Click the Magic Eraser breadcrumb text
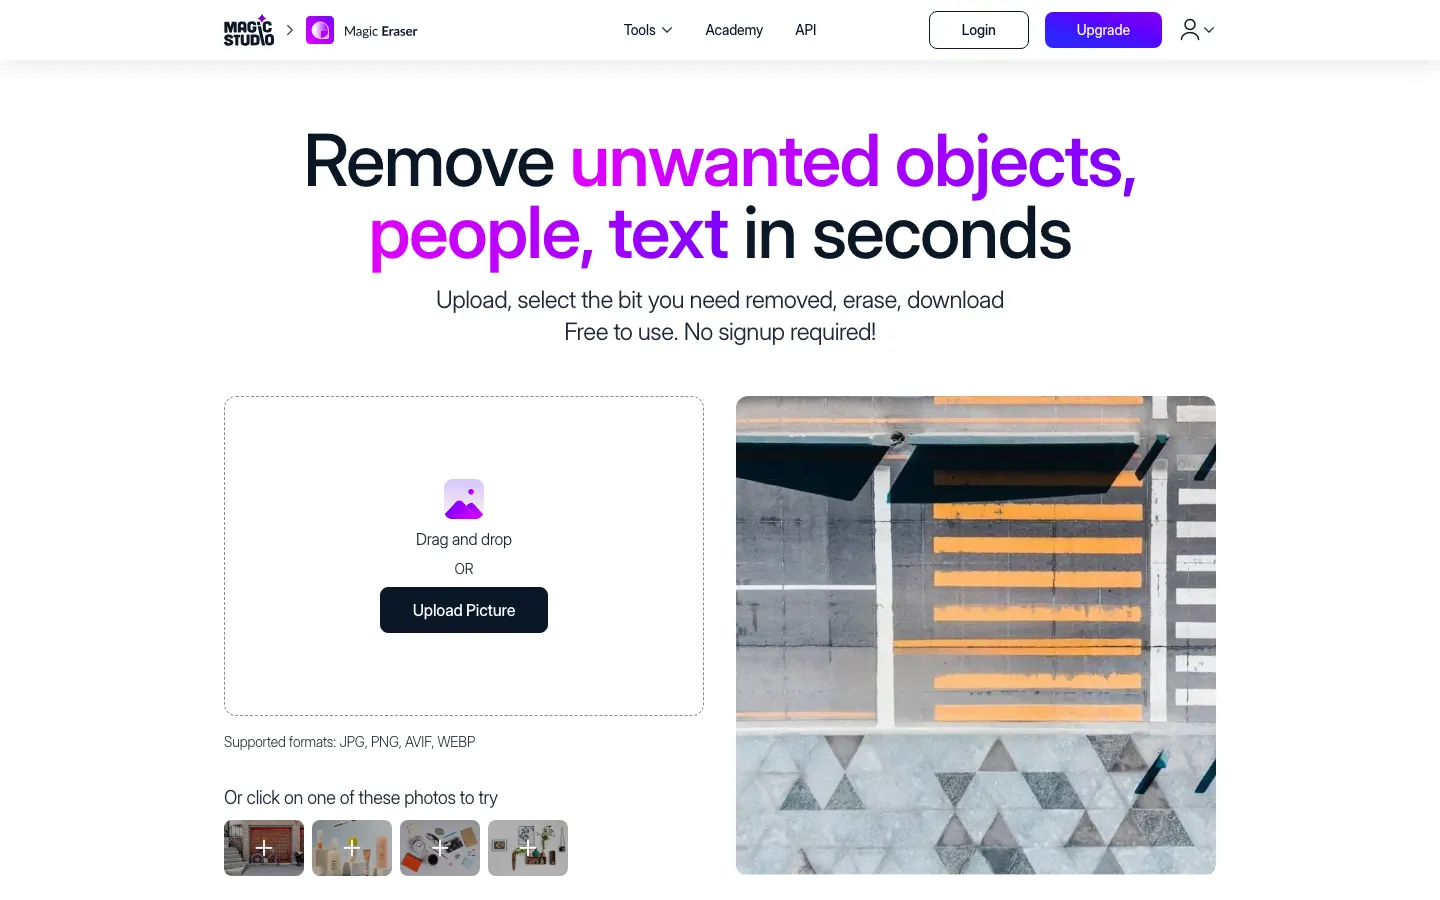 380,31
